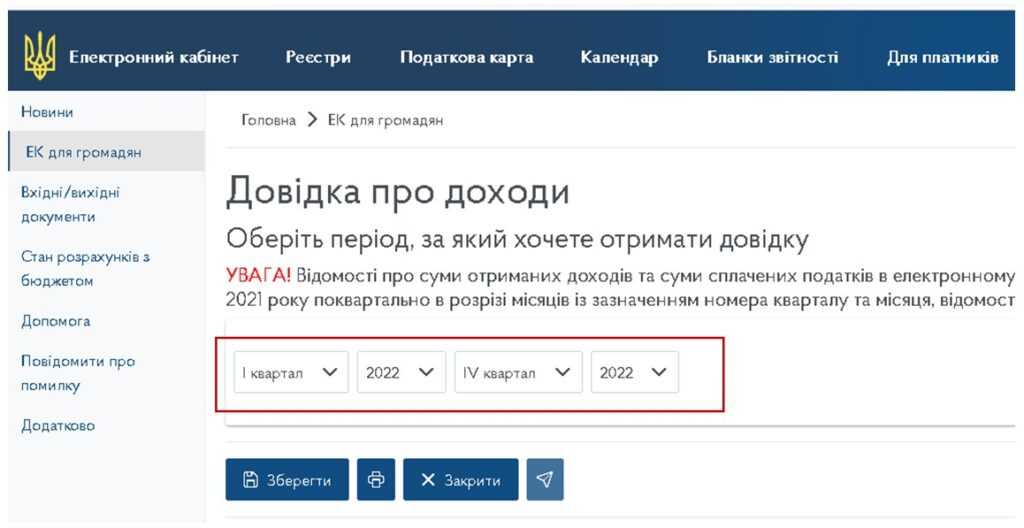Open the start year 2022 dropdown
The width and height of the screenshot is (1024, 528).
tap(402, 372)
